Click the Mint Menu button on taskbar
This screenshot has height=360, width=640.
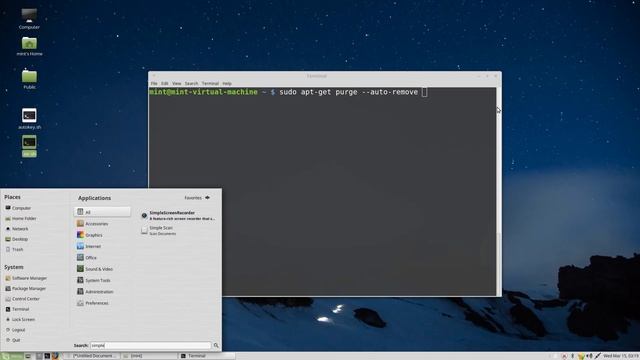[x=12, y=356]
